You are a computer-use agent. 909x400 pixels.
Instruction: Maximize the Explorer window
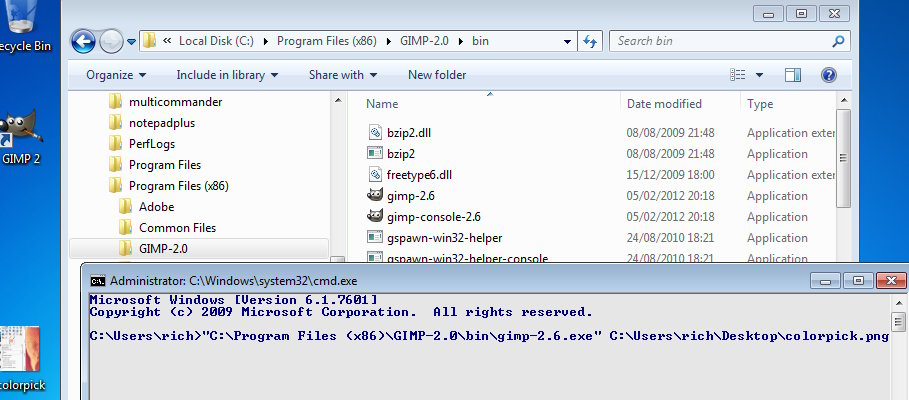(x=801, y=14)
